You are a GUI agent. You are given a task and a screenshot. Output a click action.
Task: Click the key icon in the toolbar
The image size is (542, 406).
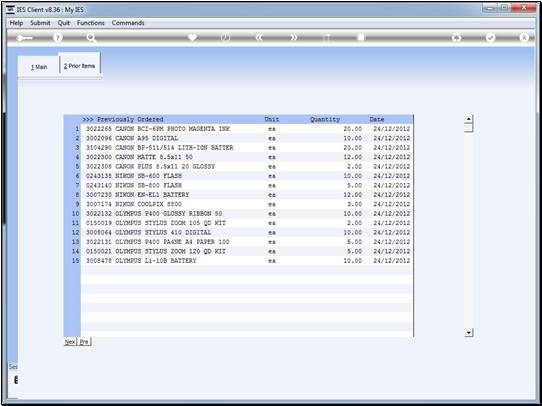24,38
